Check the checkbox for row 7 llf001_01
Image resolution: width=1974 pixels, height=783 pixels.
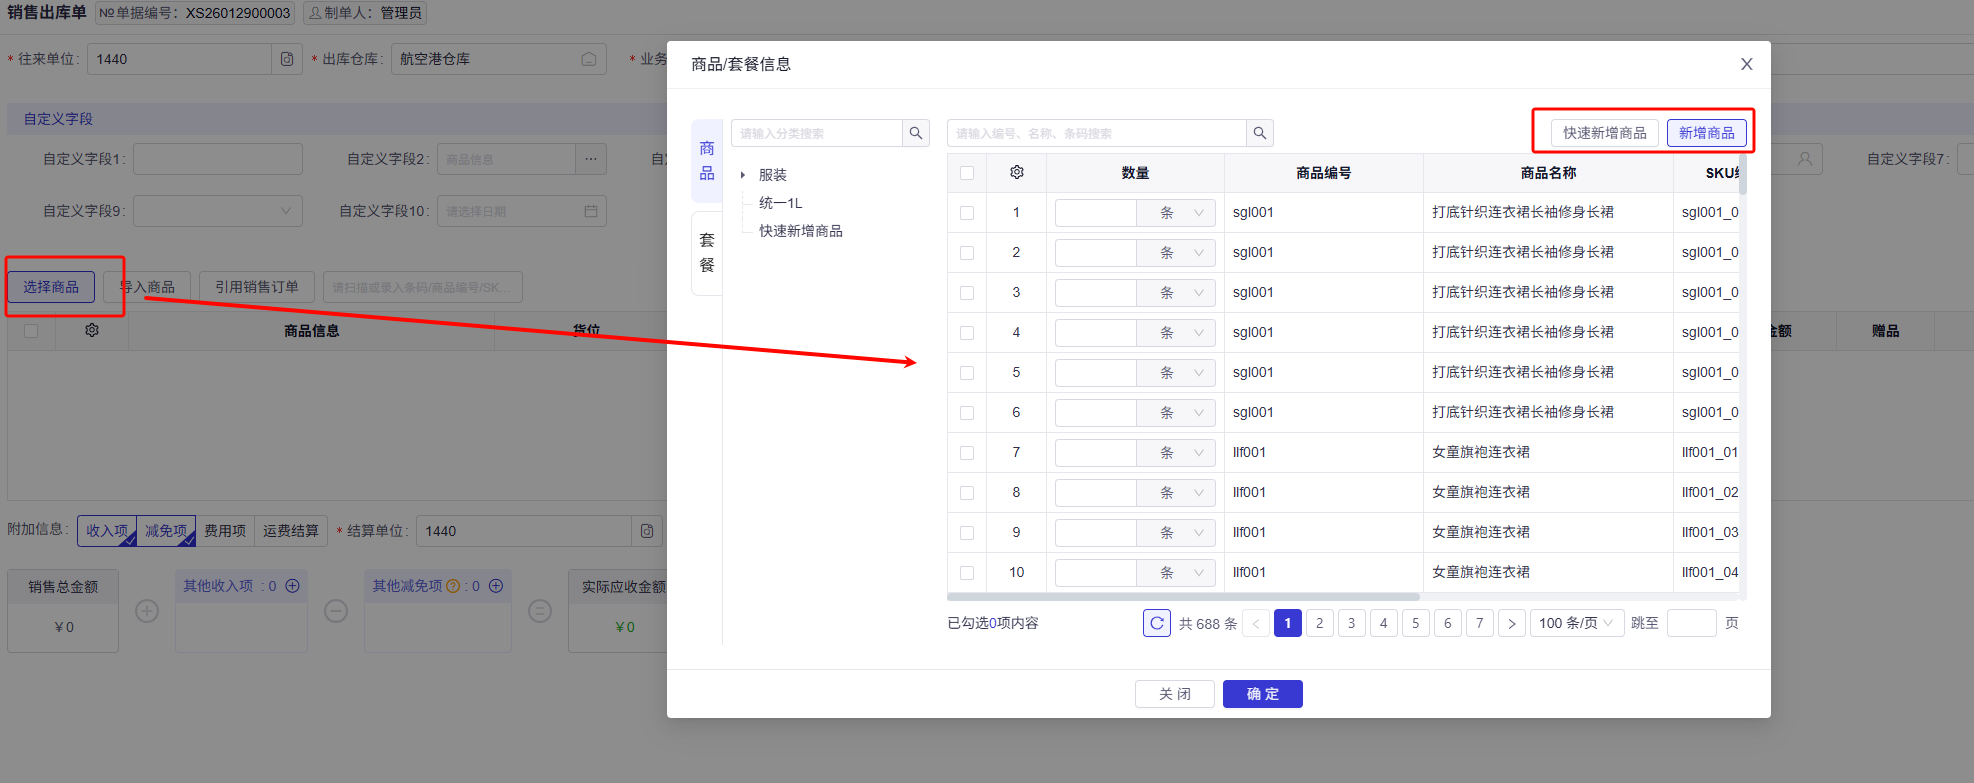967,453
